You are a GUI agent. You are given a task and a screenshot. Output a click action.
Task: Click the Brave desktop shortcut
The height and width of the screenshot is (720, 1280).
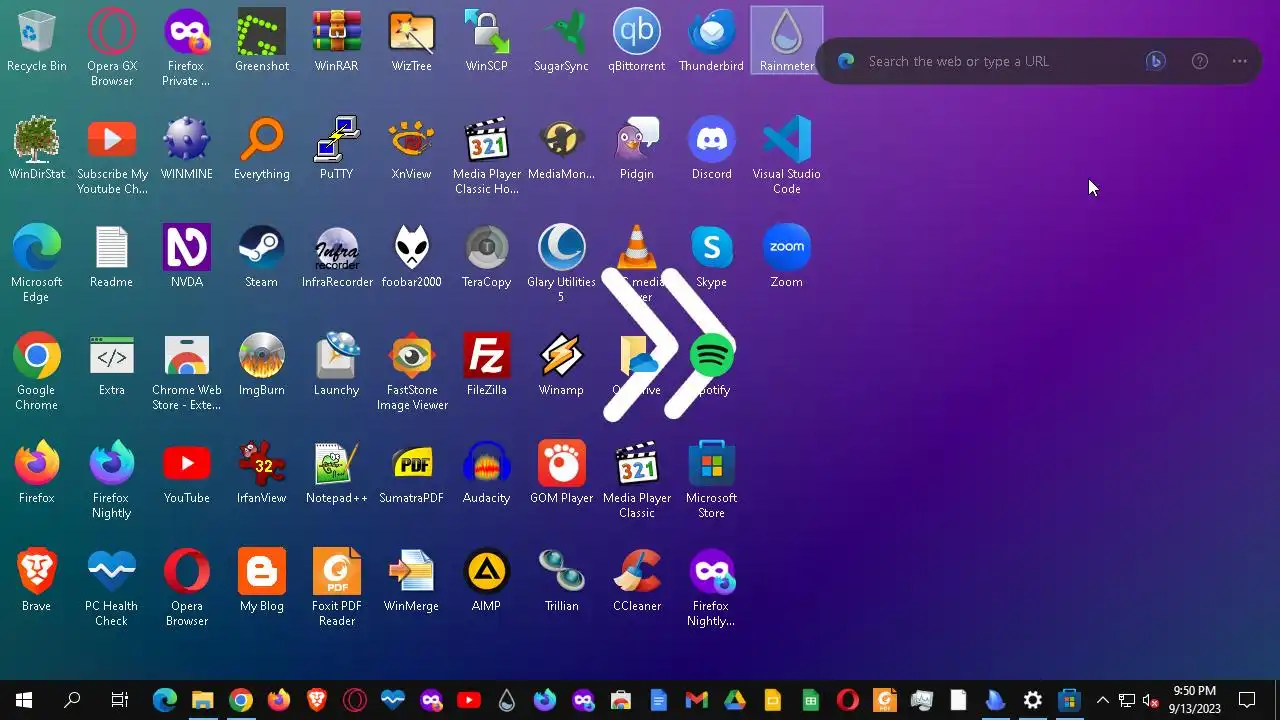(36, 581)
